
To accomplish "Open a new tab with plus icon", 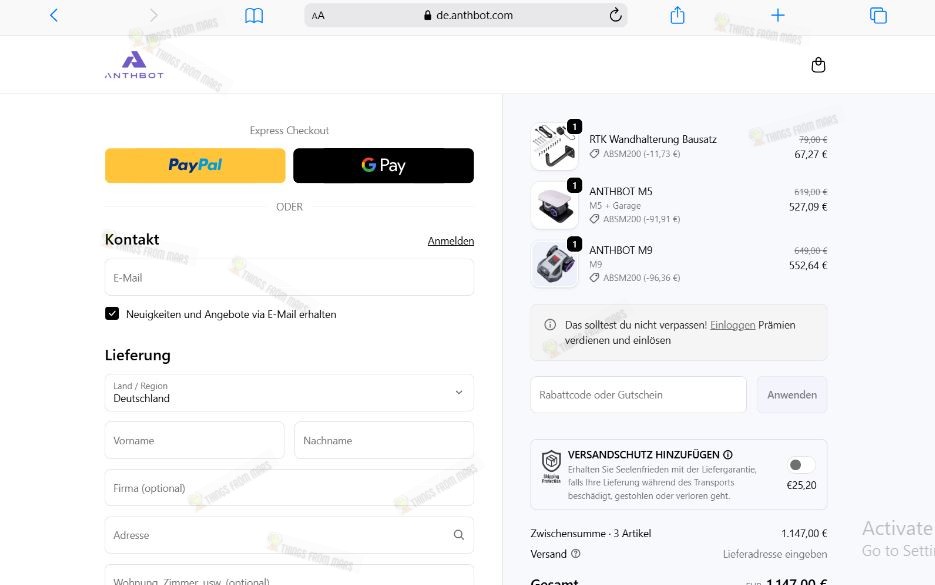I will point(778,15).
